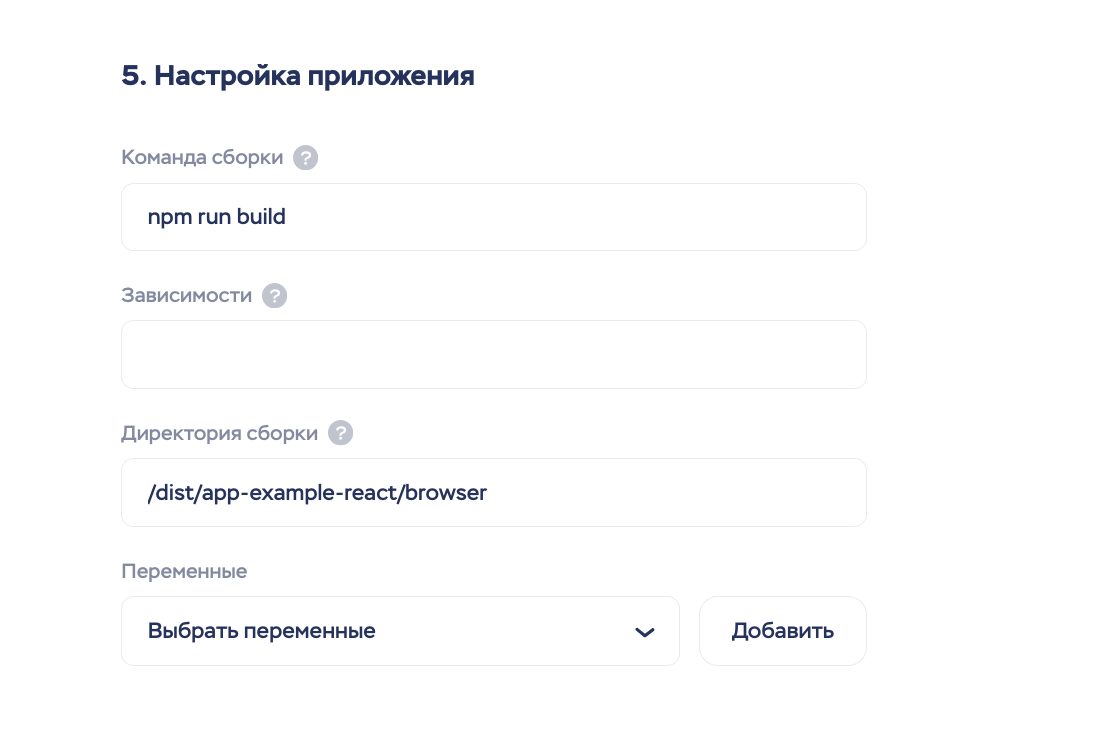Click the Команда сборки field label
Viewport: 1120px width, 730px height.
pos(202,158)
